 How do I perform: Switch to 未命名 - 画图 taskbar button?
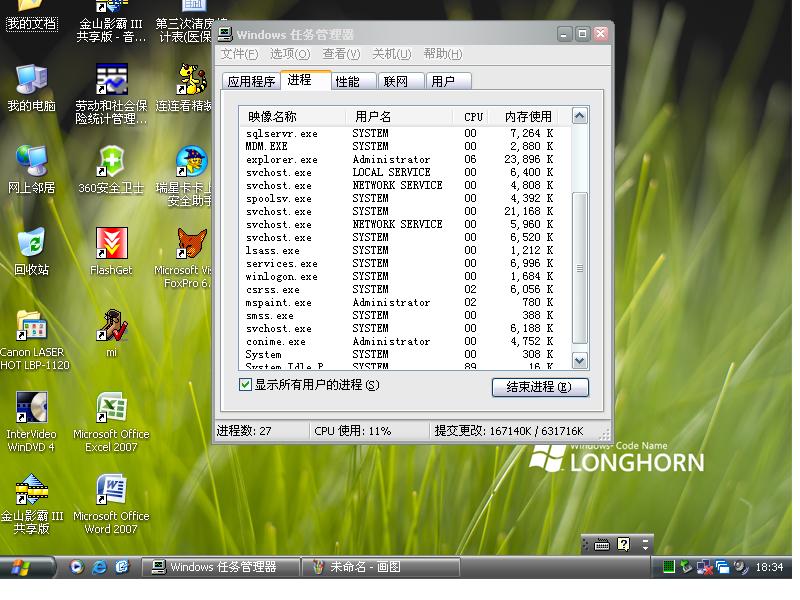pos(379,567)
